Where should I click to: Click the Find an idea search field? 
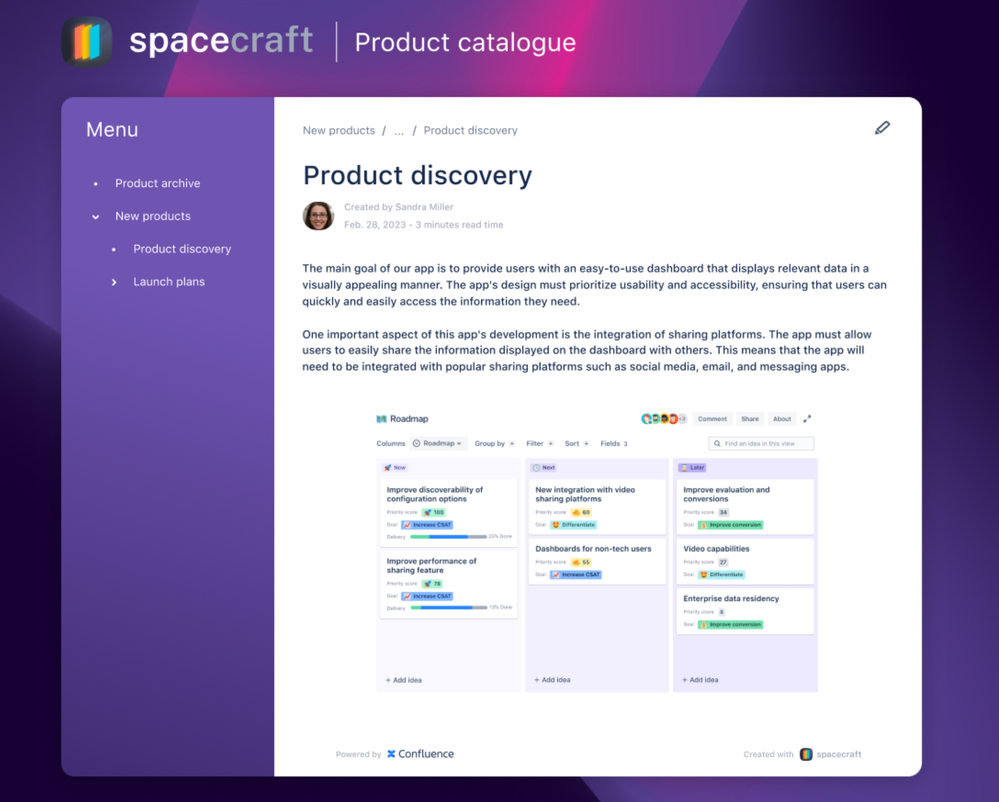tap(761, 443)
